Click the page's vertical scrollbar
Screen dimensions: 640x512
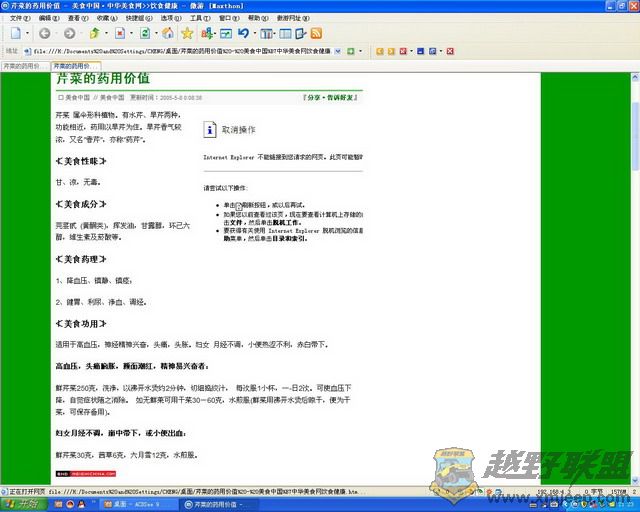(632, 250)
